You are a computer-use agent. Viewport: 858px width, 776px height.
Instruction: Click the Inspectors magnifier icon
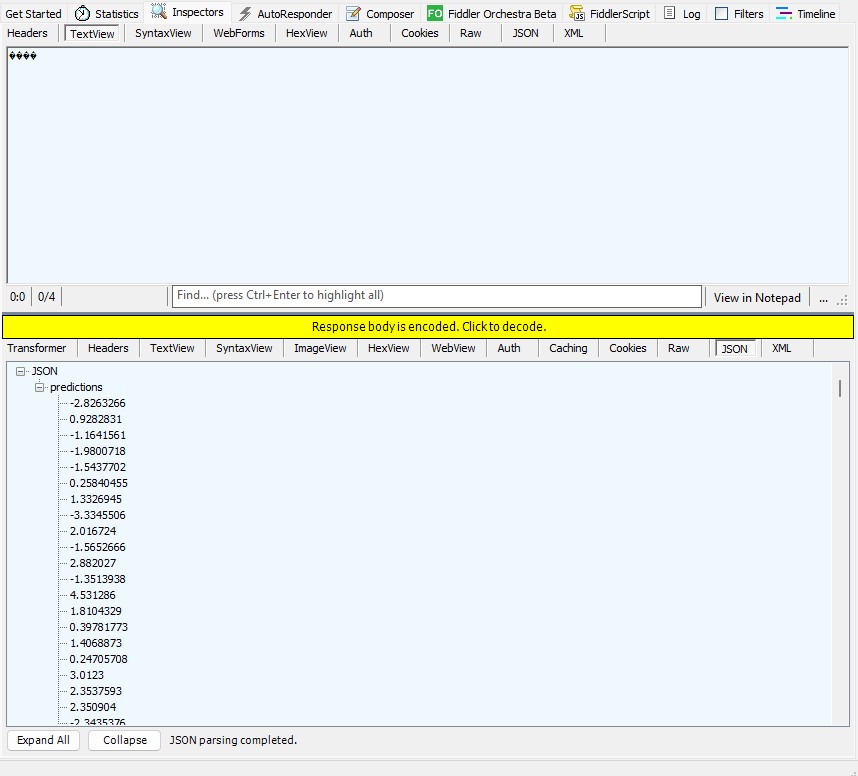[x=159, y=13]
